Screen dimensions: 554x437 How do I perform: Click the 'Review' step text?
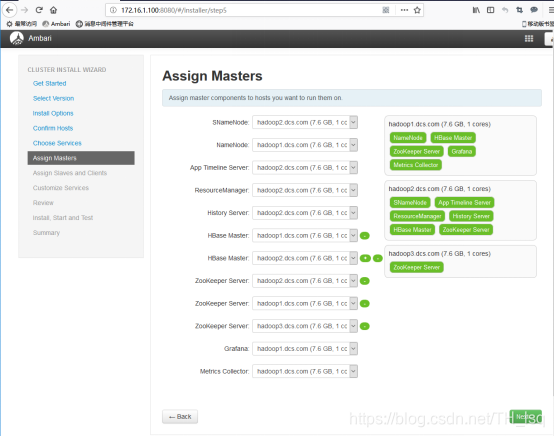coord(43,203)
